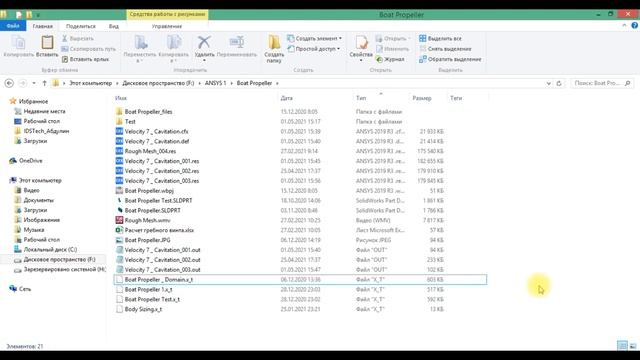Click the search Boat Propeller field

(x=601, y=83)
